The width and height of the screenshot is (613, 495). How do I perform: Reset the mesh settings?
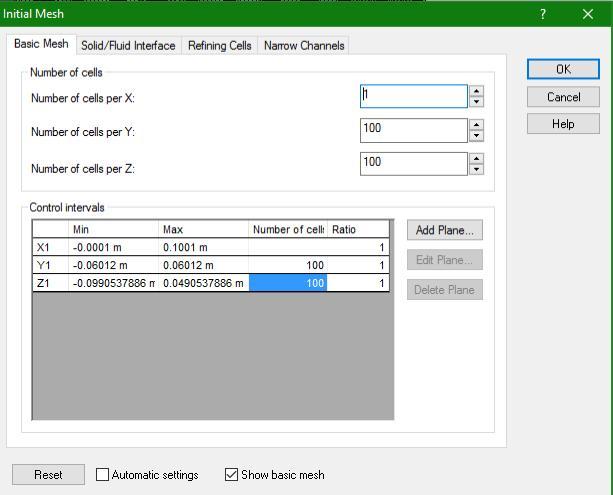pyautogui.click(x=48, y=475)
